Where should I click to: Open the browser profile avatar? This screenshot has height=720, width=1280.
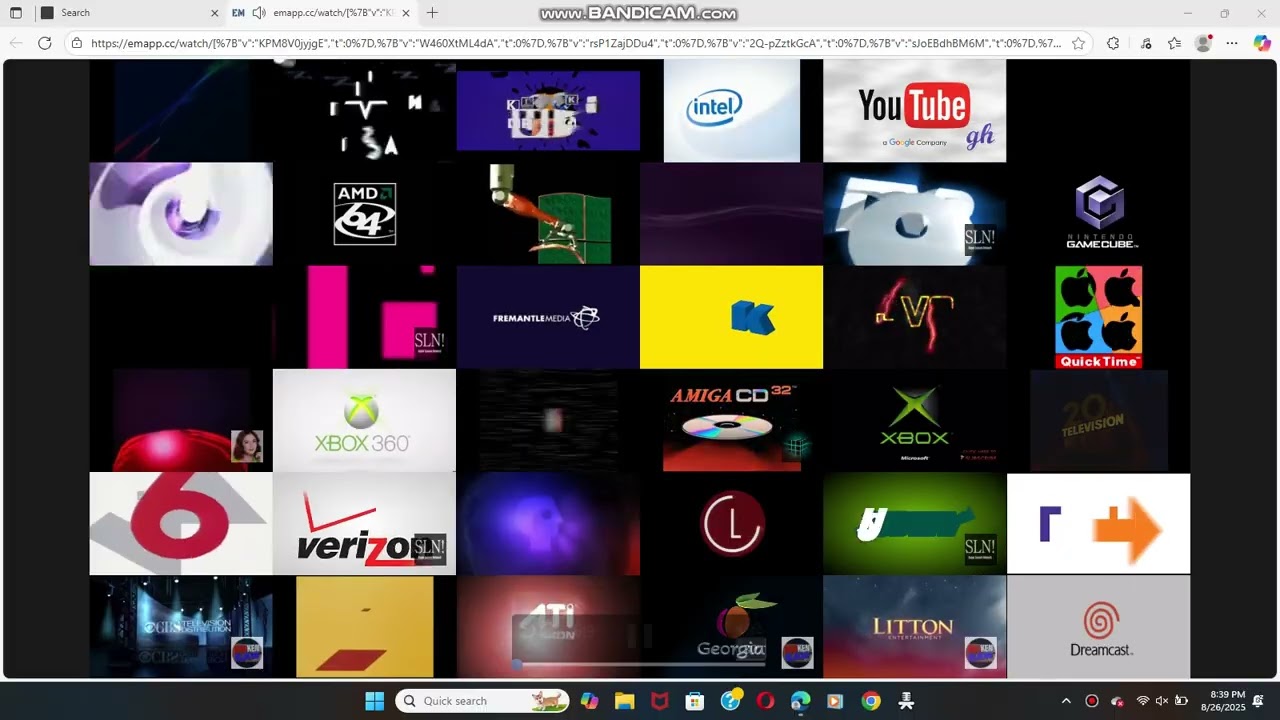tap(1203, 43)
